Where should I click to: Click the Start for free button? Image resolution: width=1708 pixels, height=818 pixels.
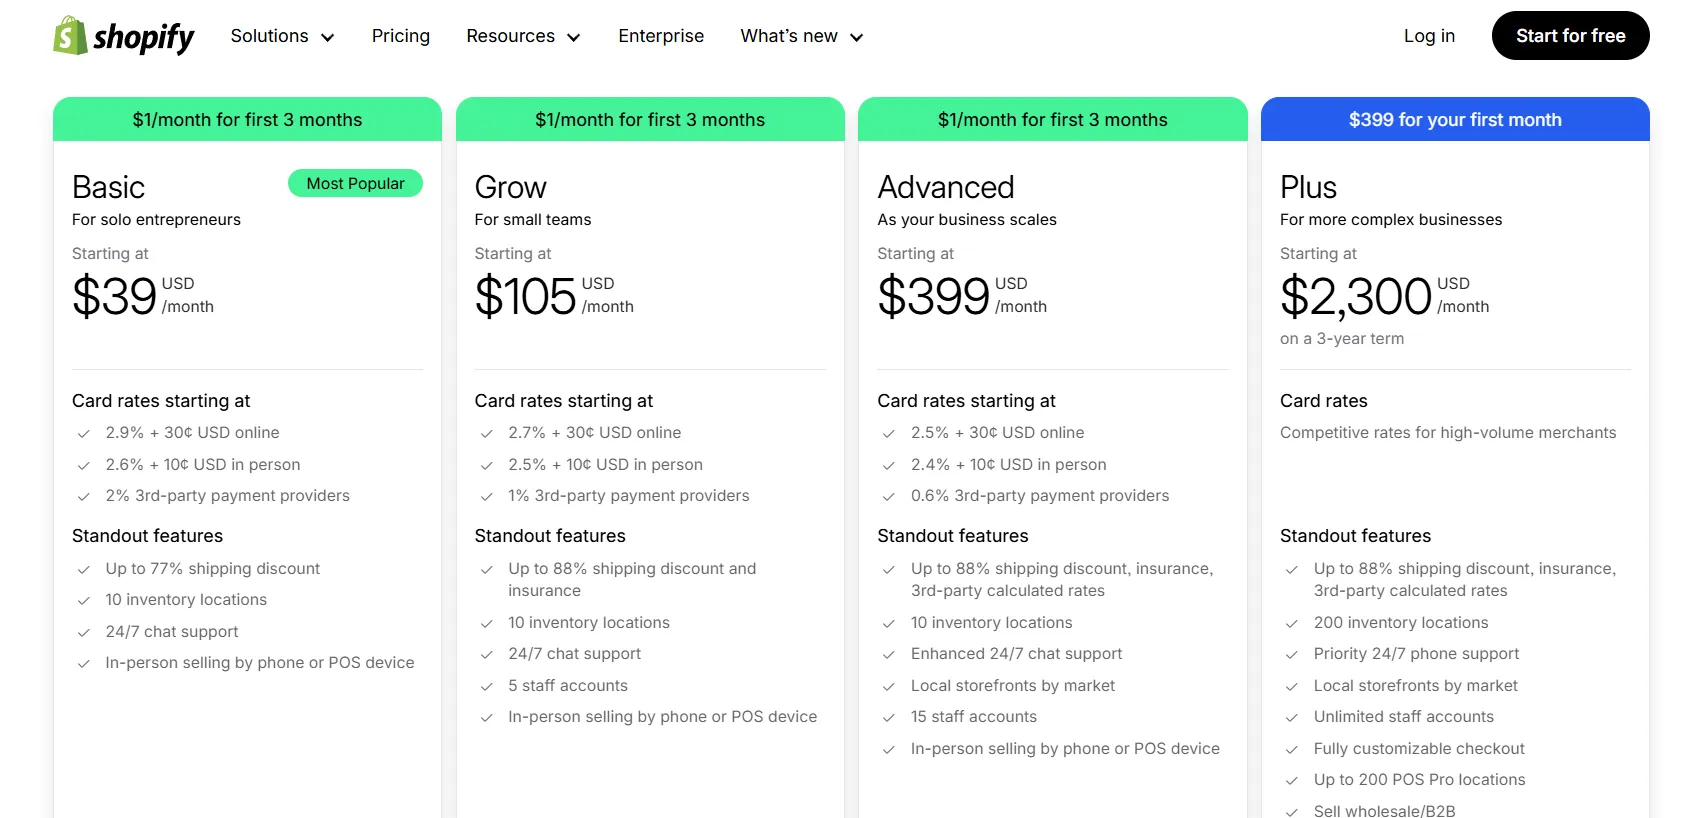pos(1569,36)
